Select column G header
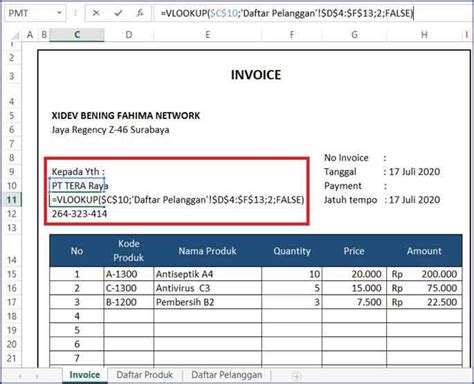This screenshot has width=474, height=384. (x=354, y=35)
